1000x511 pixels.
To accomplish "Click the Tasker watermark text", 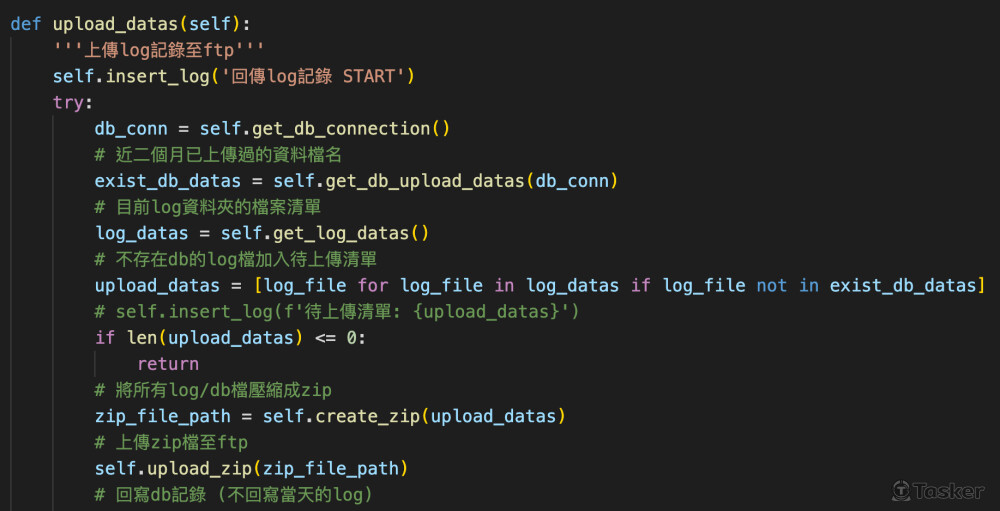I will (946, 490).
